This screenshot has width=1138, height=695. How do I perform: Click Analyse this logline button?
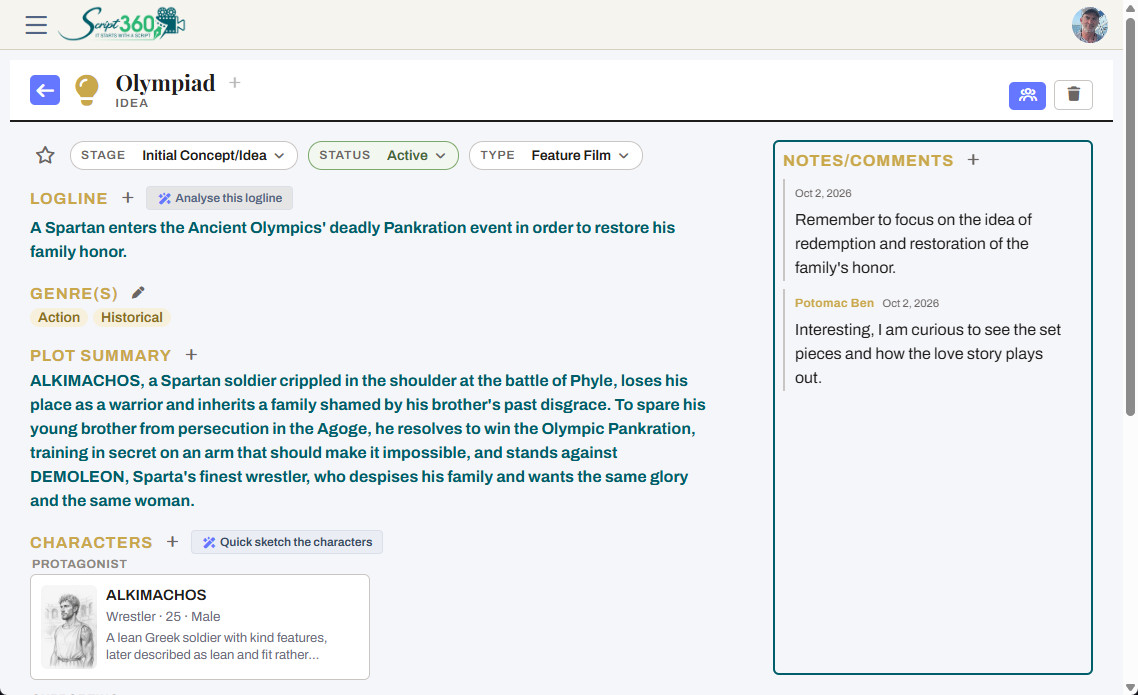click(220, 198)
